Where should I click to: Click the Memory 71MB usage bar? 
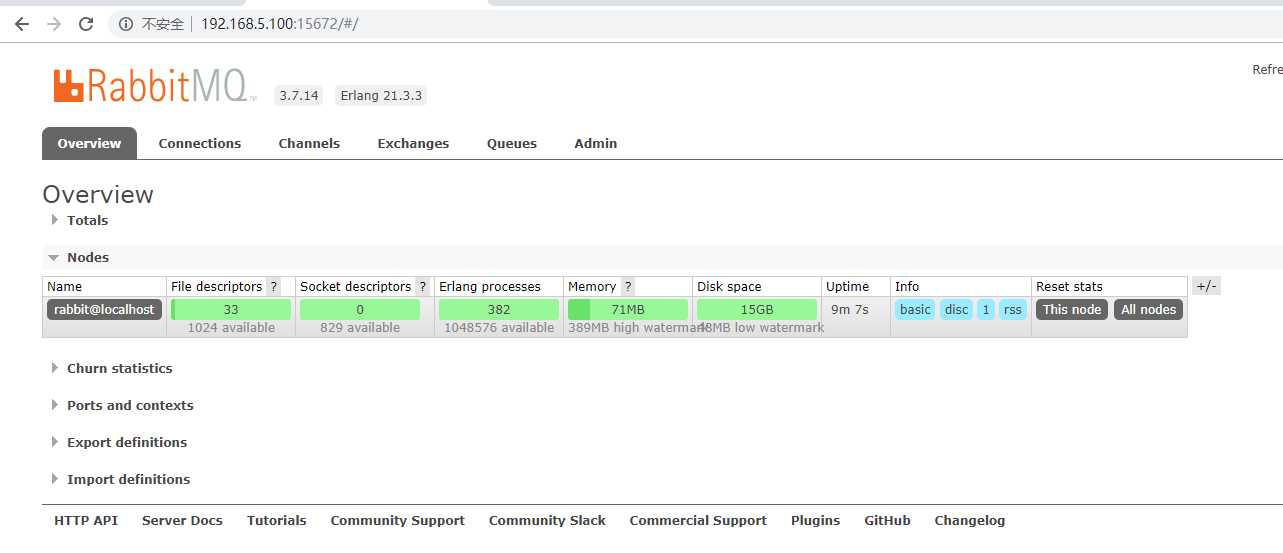[x=628, y=309]
